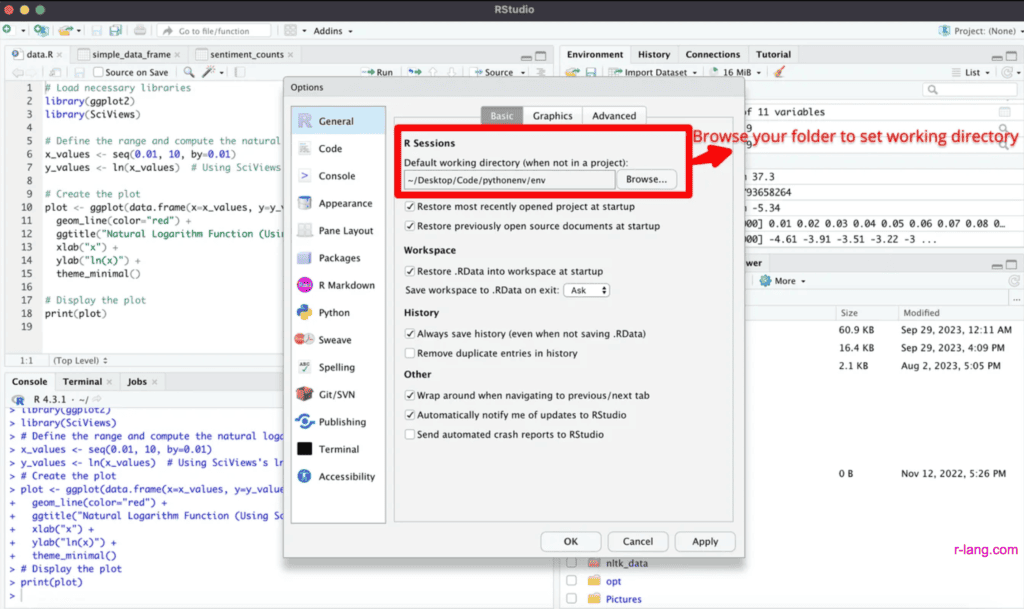Image resolution: width=1024 pixels, height=609 pixels.
Task: Select the Basic tab in Options
Action: (502, 116)
